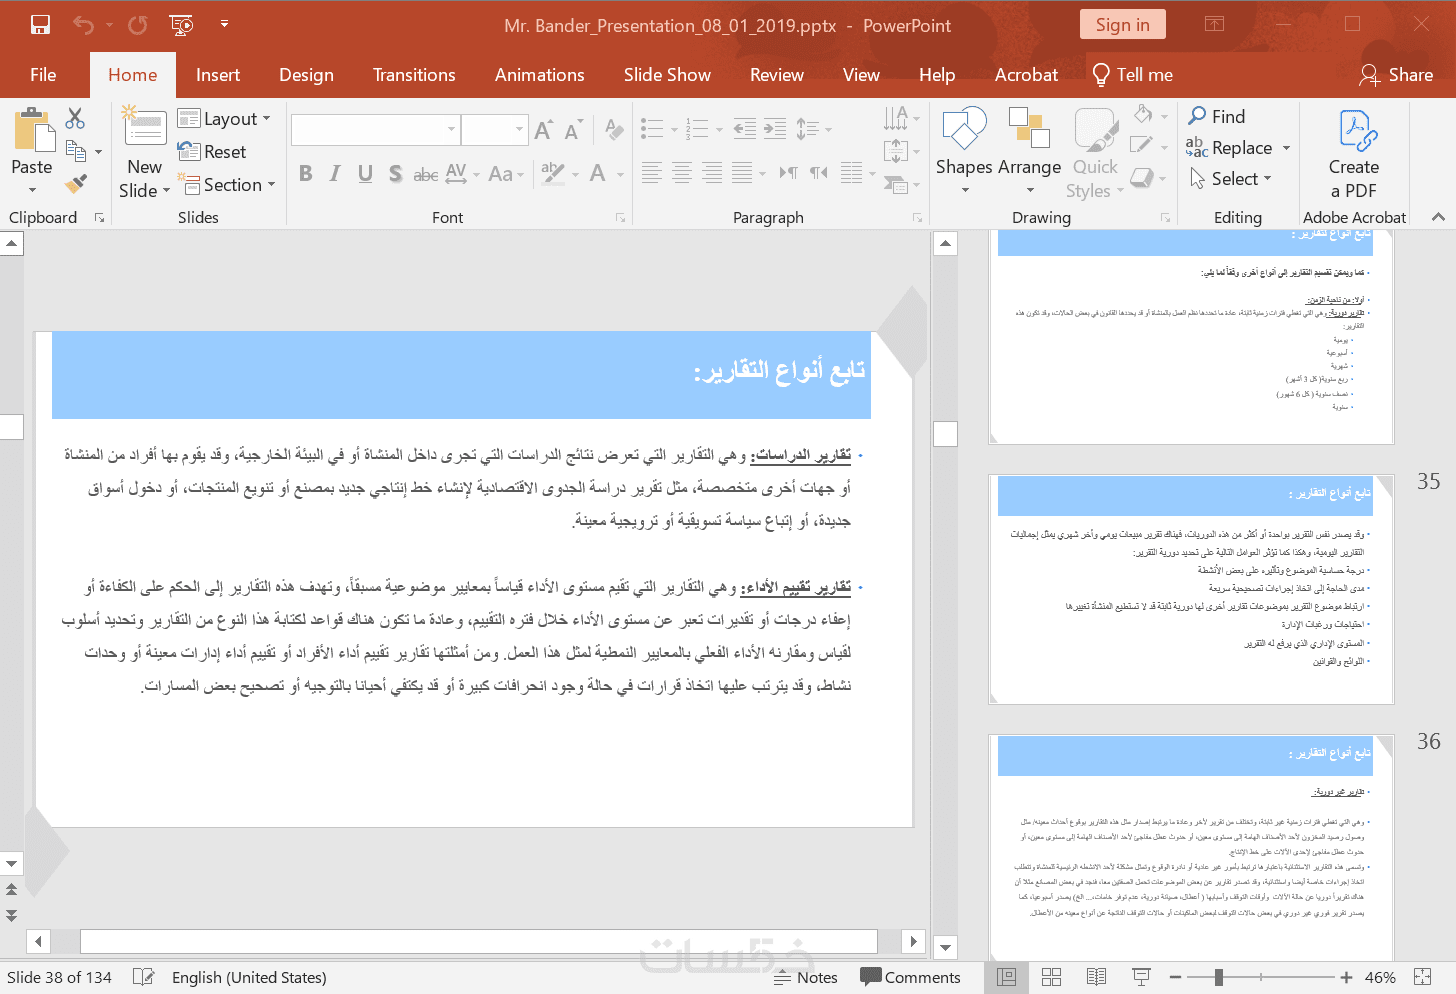Viewport: 1456px width, 994px height.
Task: Expand the Select dropdown in Editing
Action: 1231,178
